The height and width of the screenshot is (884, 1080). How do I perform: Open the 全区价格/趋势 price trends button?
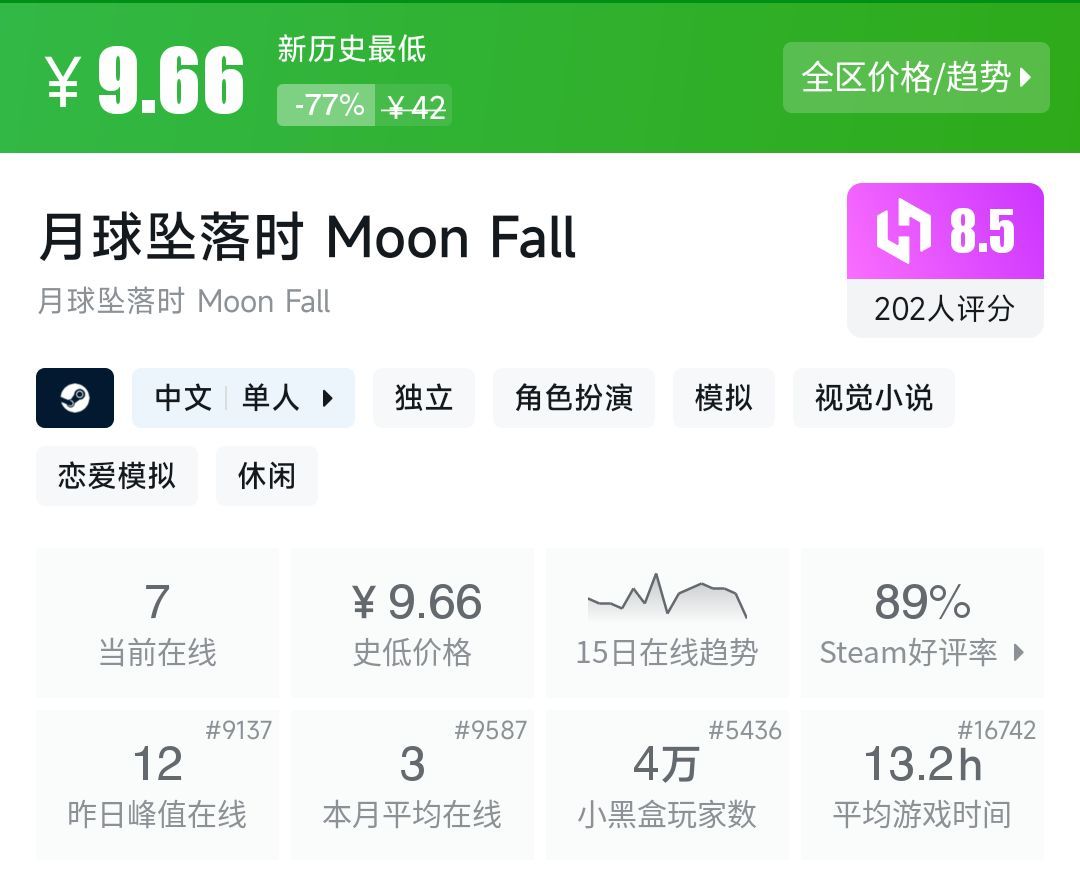point(916,77)
